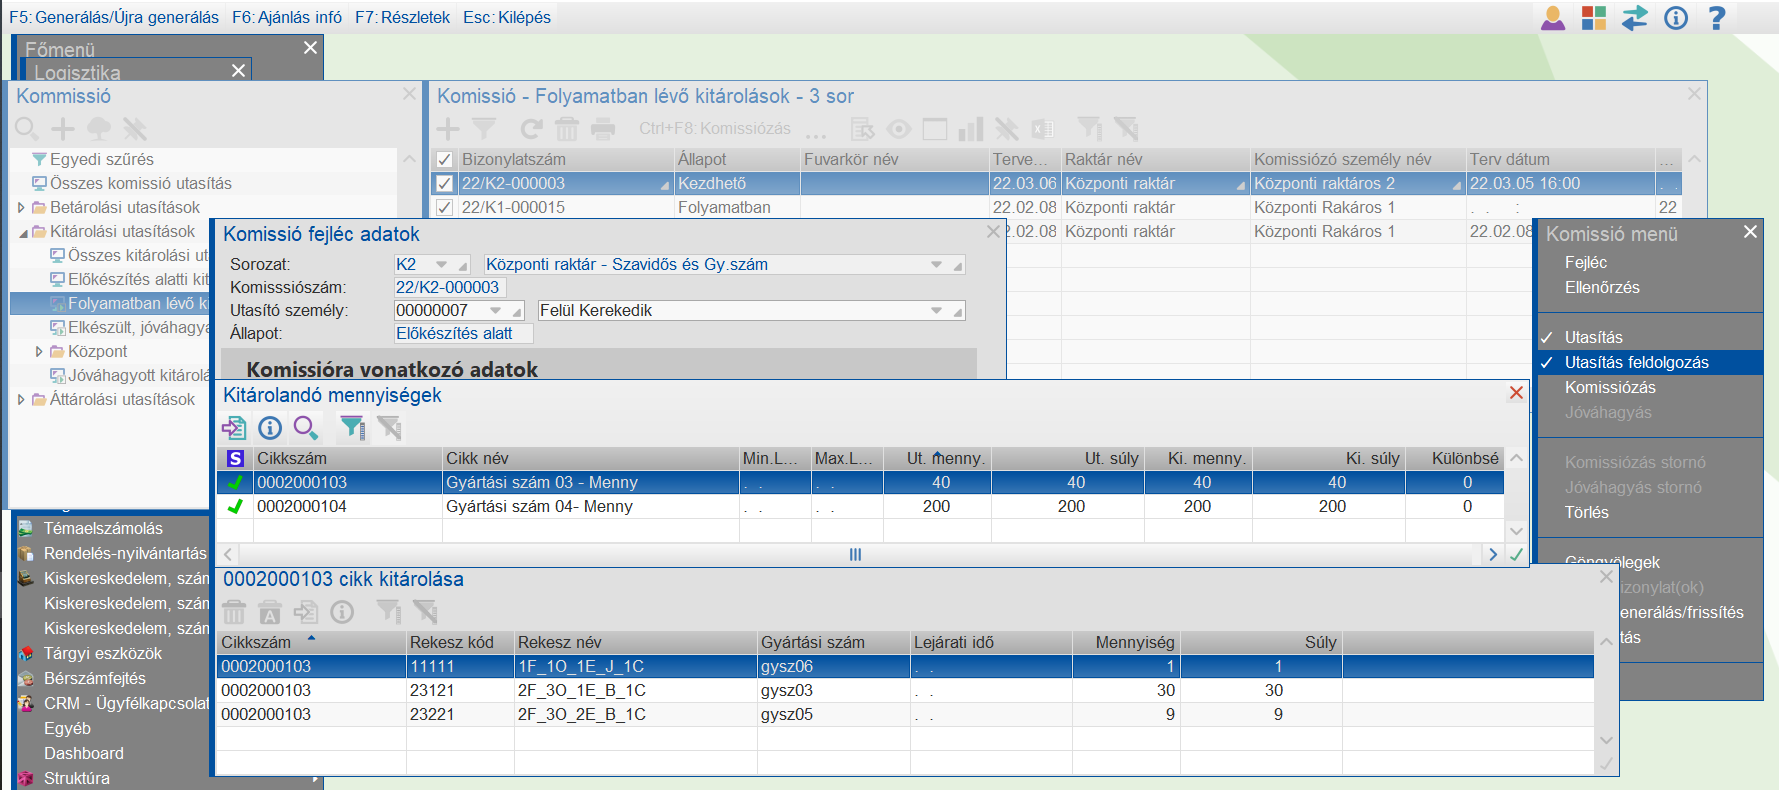Uncheck the checkbox for row 22/K2-000003
The image size is (1779, 790).
(445, 184)
